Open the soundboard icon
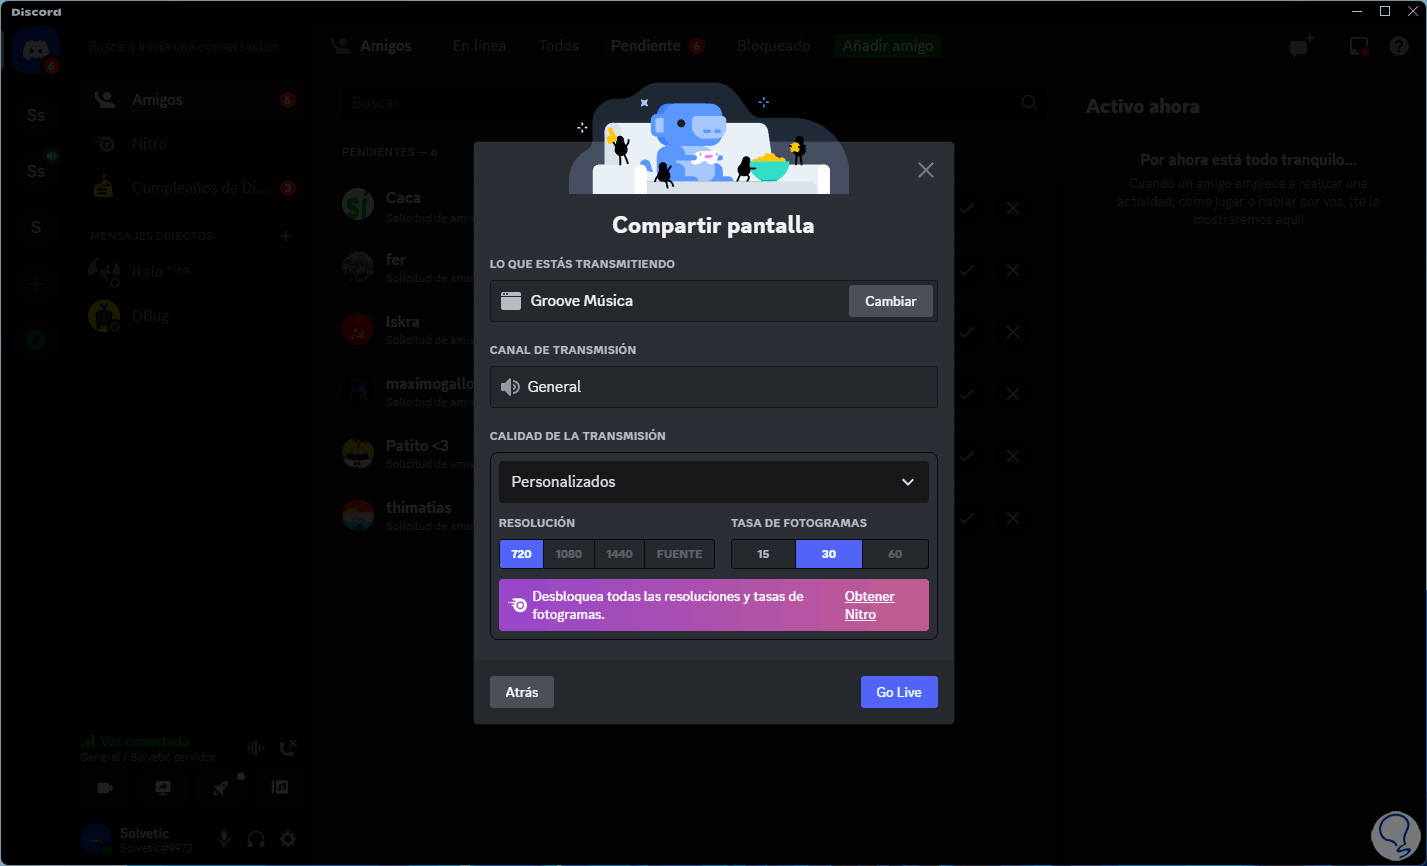This screenshot has height=866, width=1427. click(x=280, y=788)
